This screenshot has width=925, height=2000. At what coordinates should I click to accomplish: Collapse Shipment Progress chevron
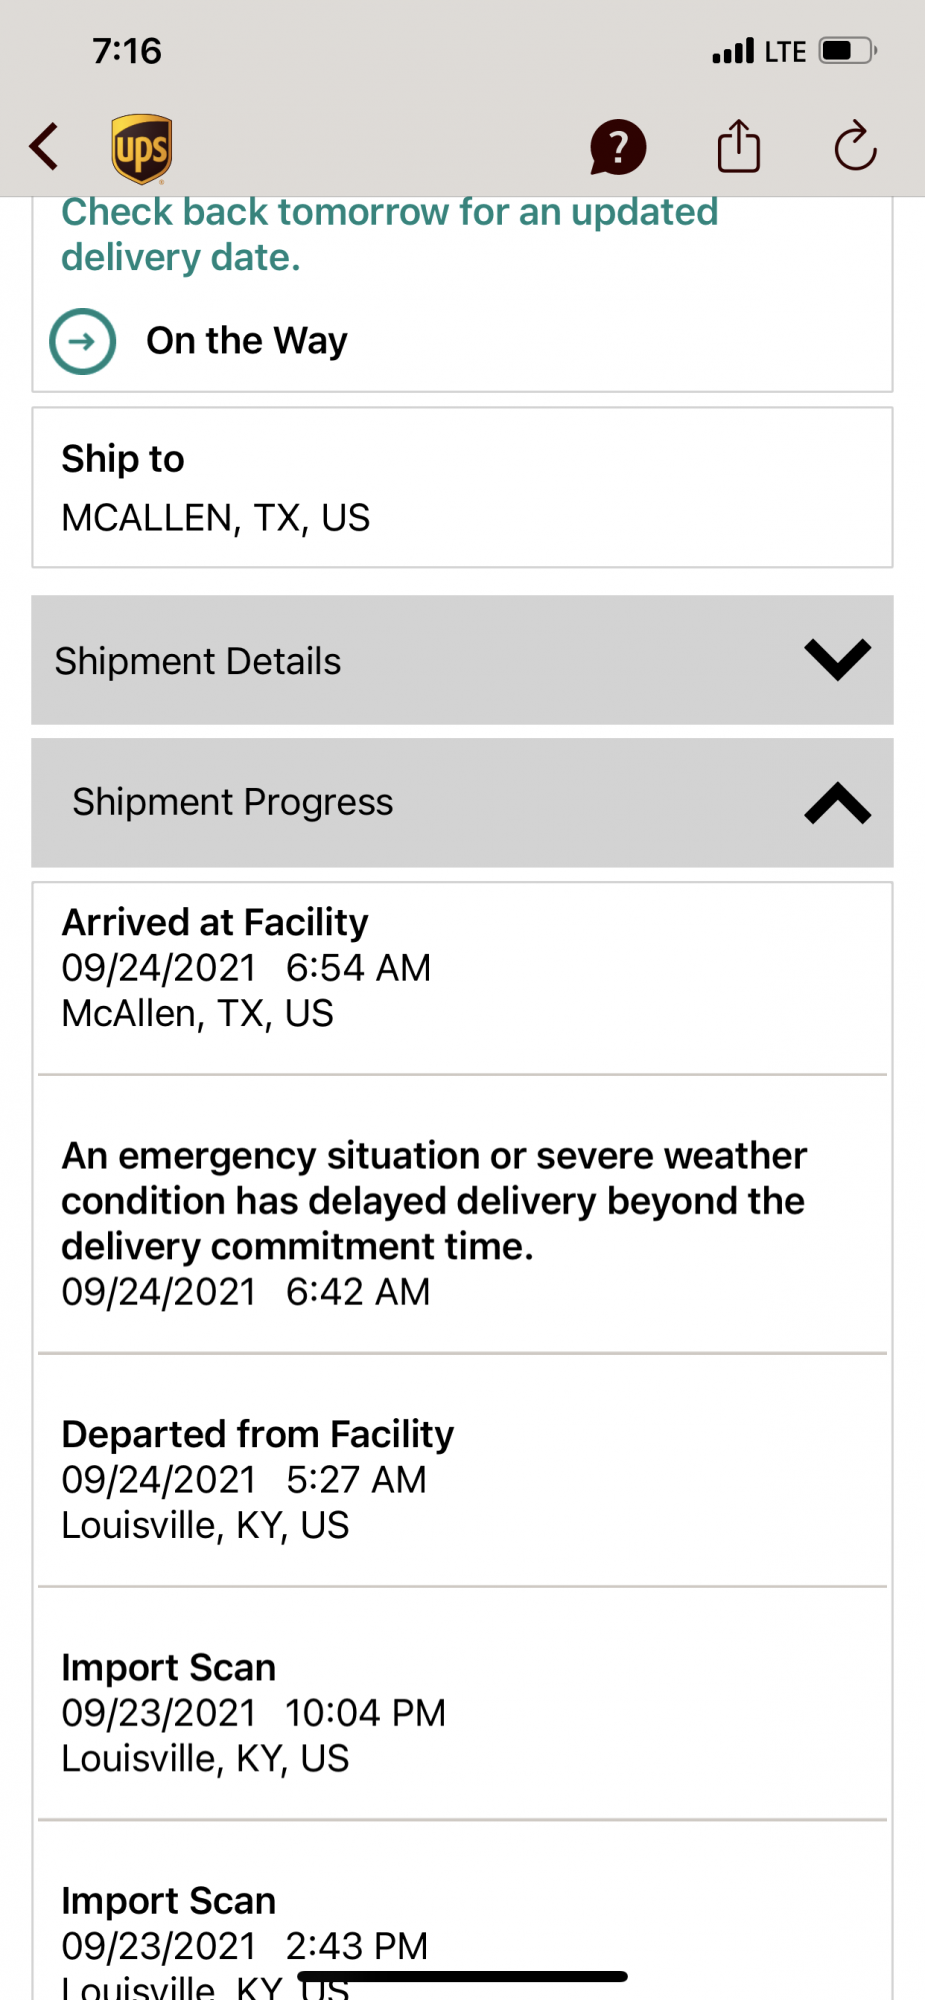click(x=837, y=803)
